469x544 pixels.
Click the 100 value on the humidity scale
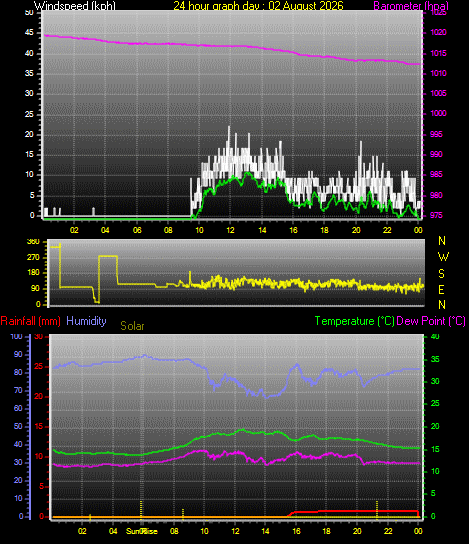tap(16, 336)
